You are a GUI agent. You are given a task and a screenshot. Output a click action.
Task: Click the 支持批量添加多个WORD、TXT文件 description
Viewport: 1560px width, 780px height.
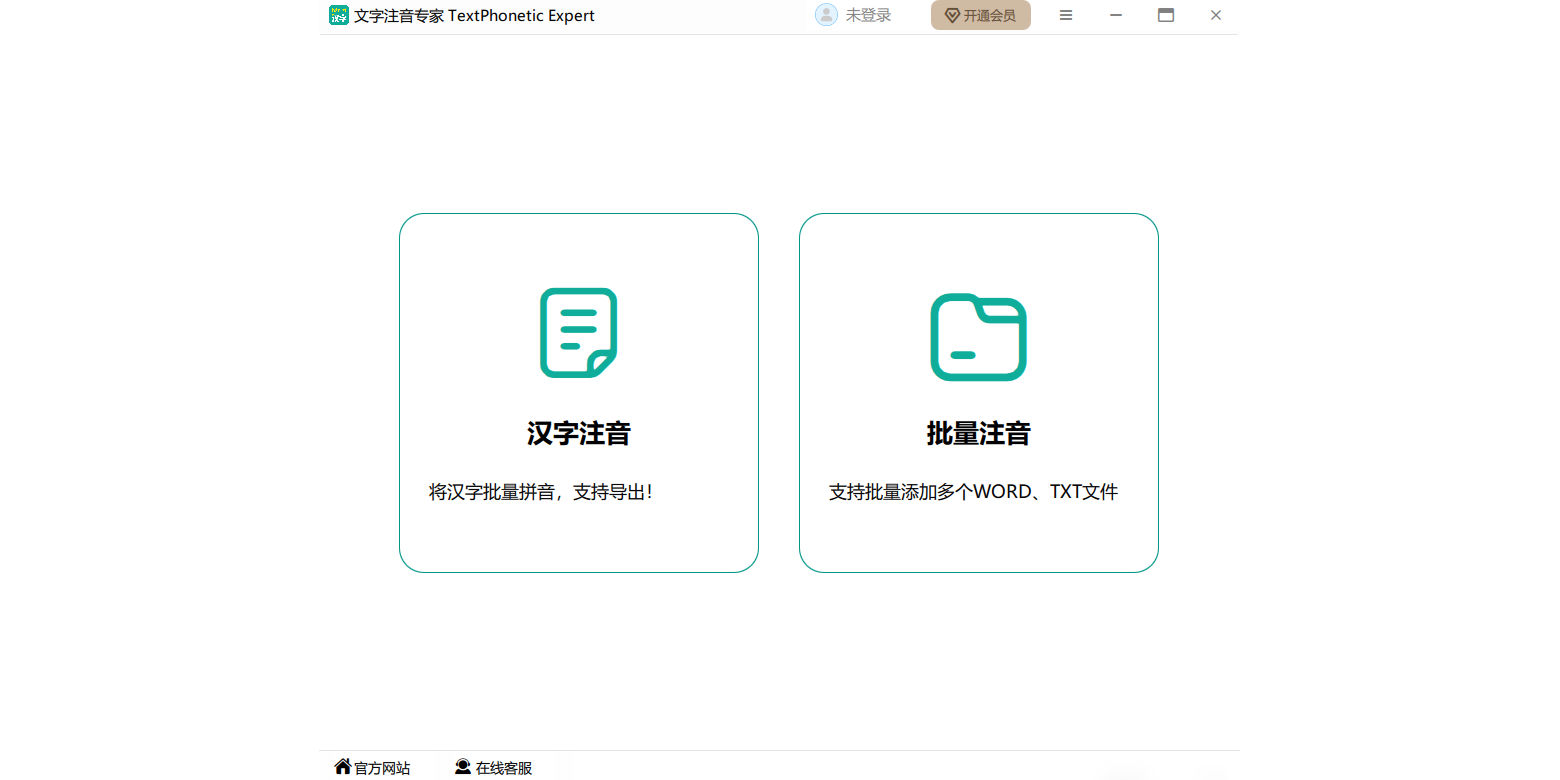[973, 492]
